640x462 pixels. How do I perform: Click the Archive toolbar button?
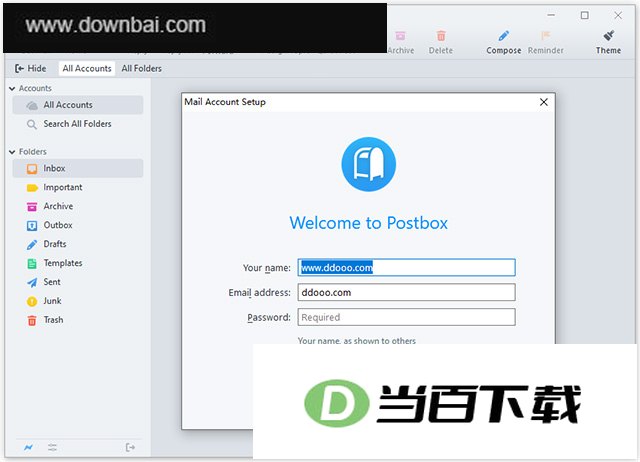pyautogui.click(x=400, y=42)
